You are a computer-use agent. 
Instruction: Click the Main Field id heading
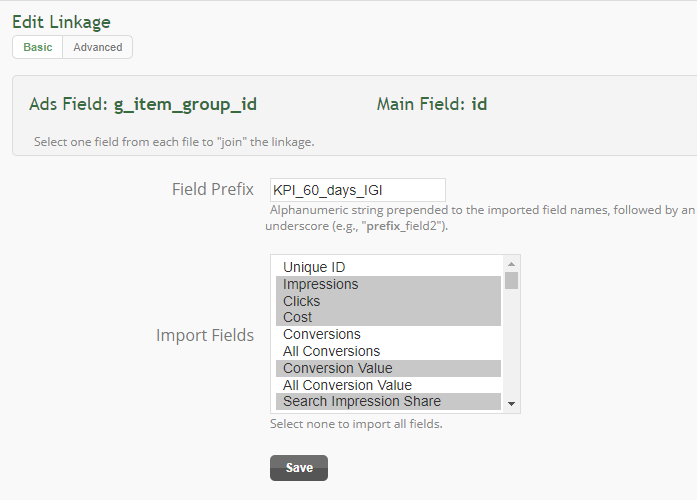pos(432,104)
